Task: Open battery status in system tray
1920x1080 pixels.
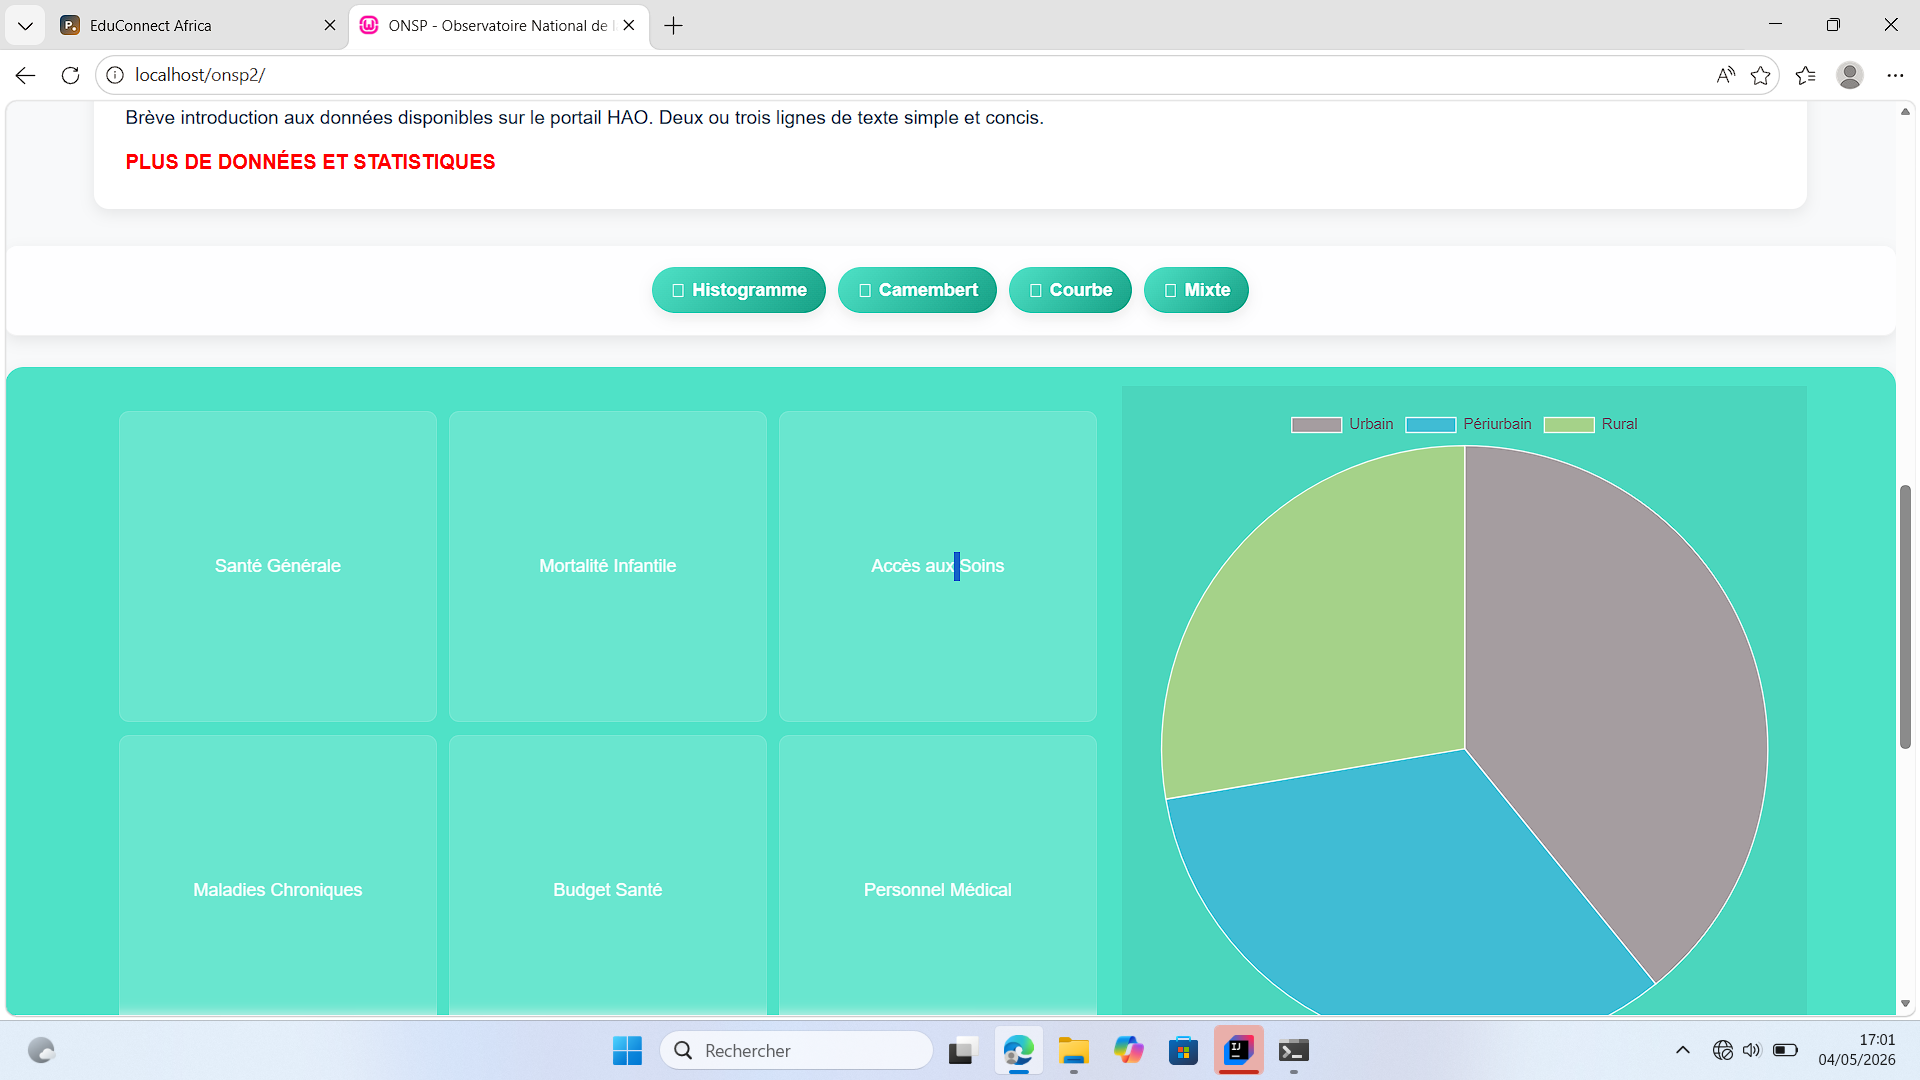Action: [x=1785, y=1050]
